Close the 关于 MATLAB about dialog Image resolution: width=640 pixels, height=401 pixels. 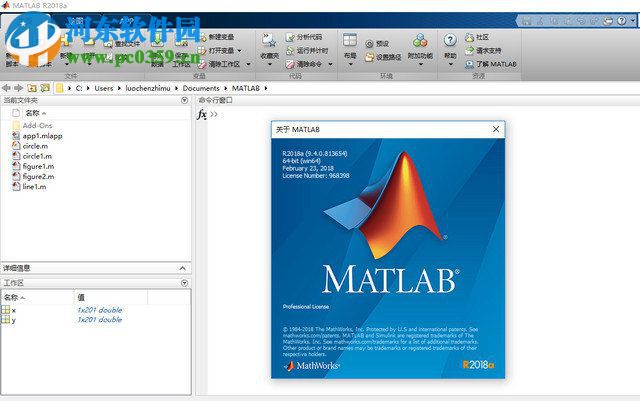click(x=496, y=129)
